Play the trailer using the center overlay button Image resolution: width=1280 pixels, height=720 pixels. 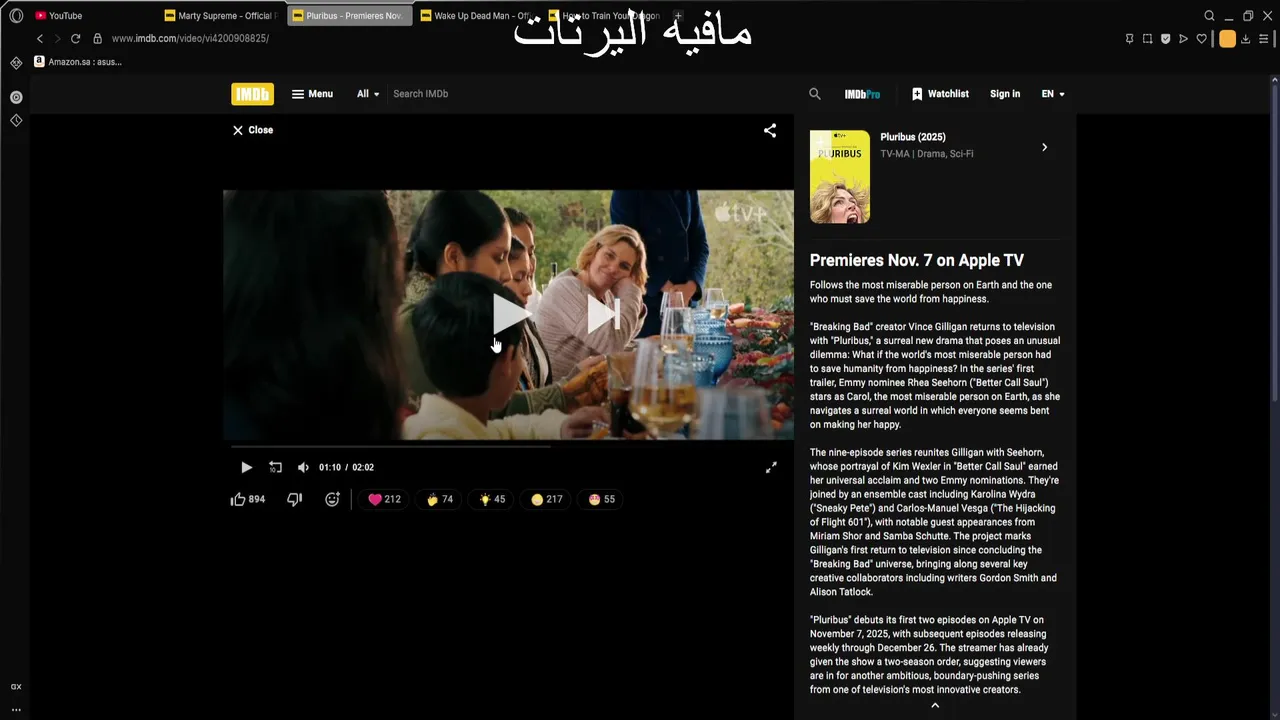(511, 315)
